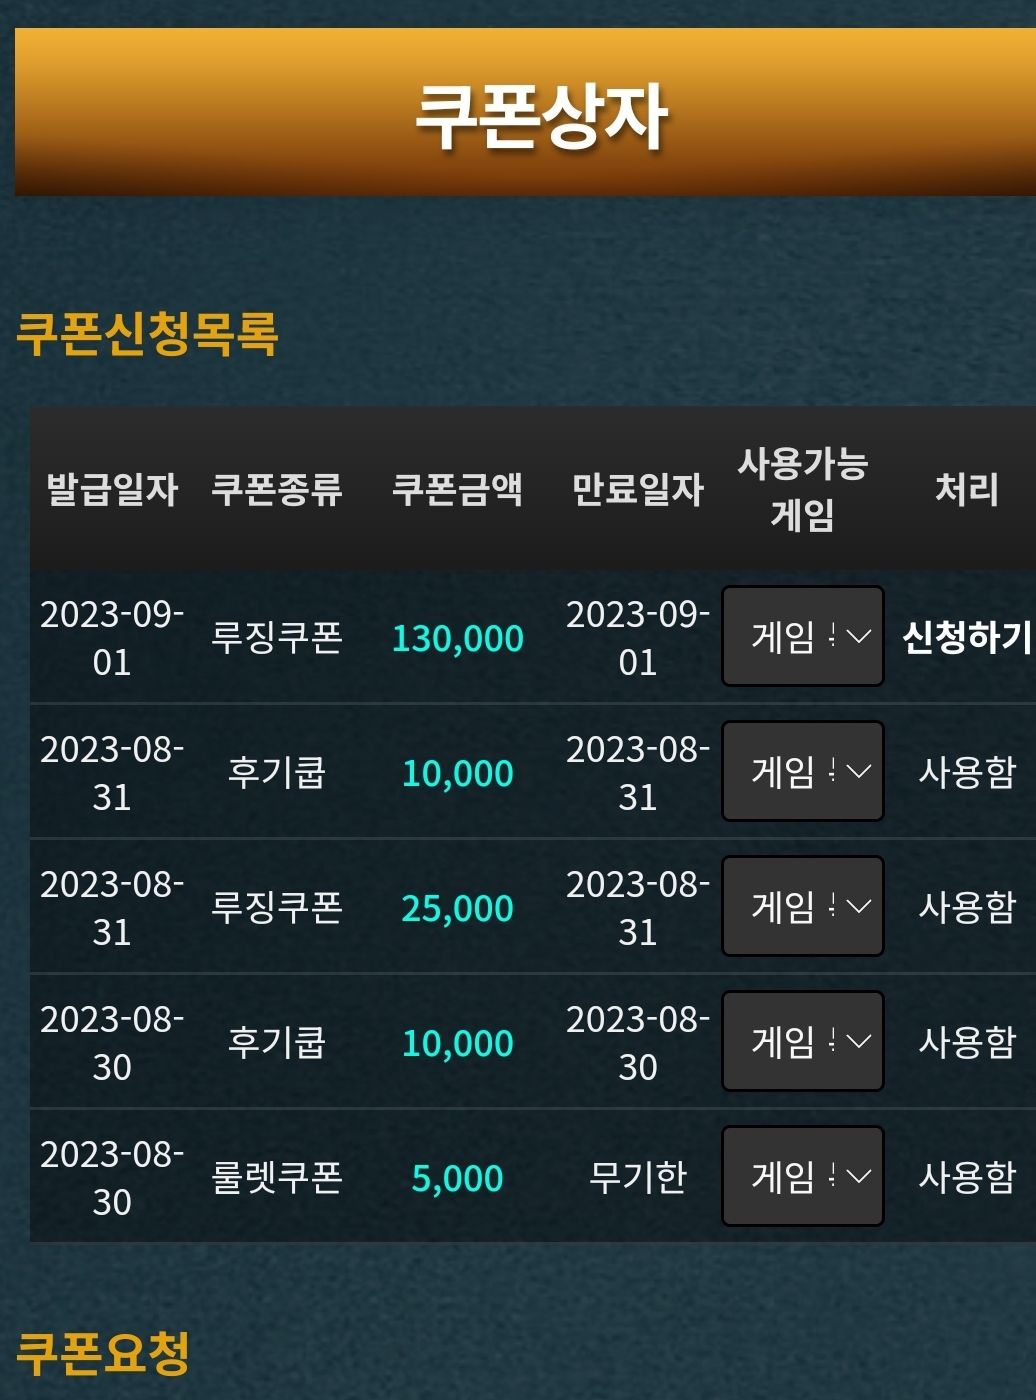Image resolution: width=1036 pixels, height=1400 pixels.
Task: Open game dropdown for 2023-08-31 후기쿱 row
Action: 803,771
